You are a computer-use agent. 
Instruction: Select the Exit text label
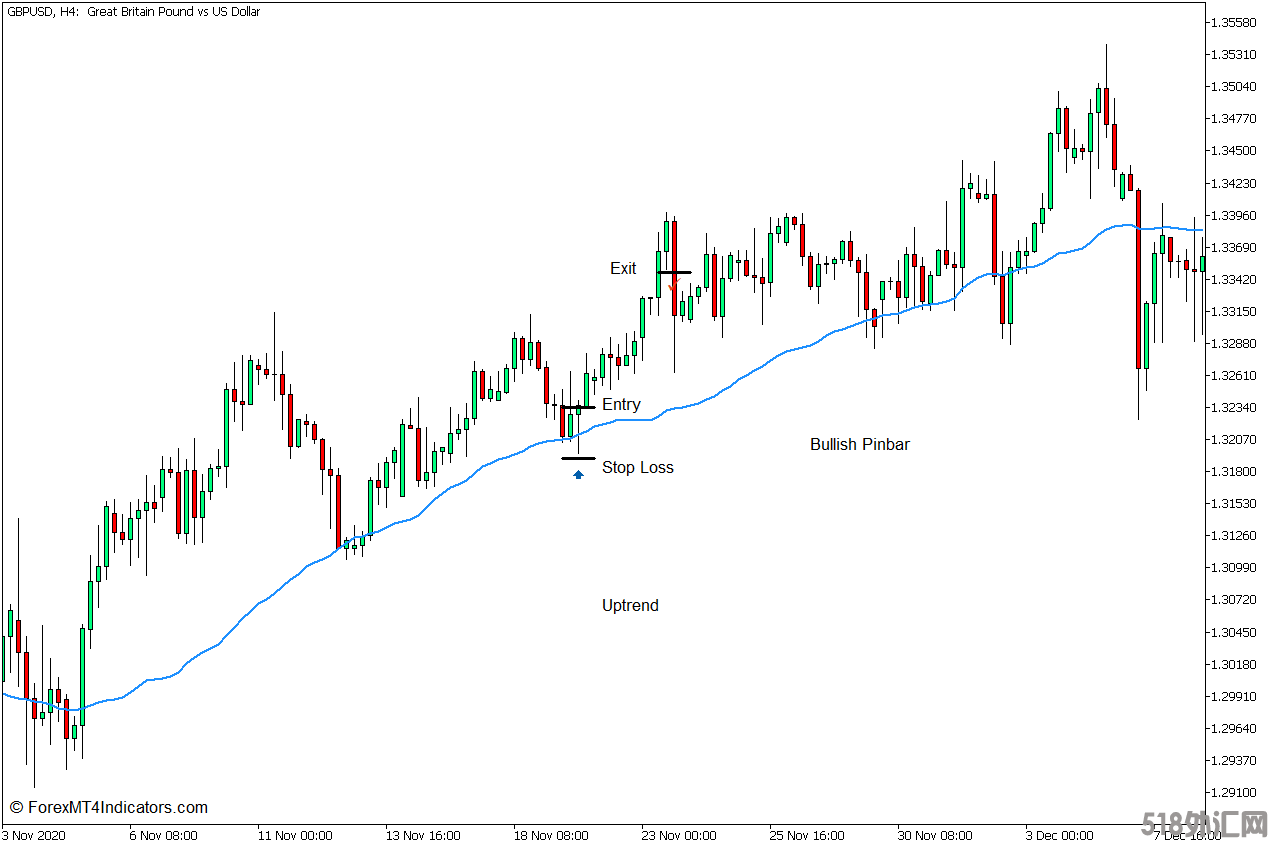point(623,269)
